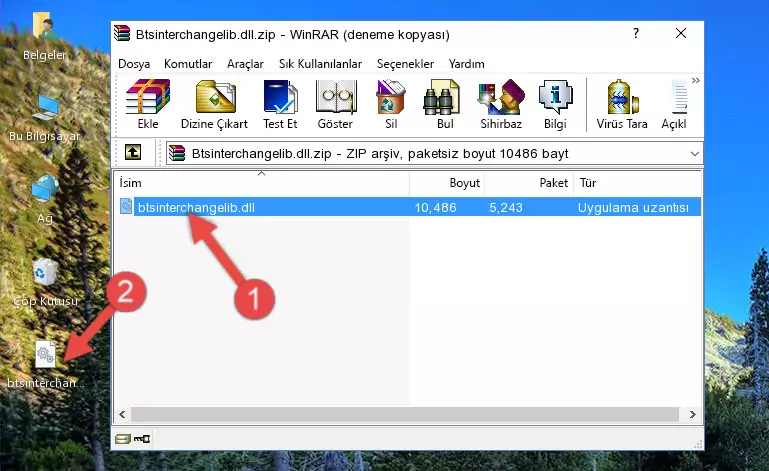Click the Açıklama comment toolbar icon
769x471 pixels.
(x=675, y=104)
